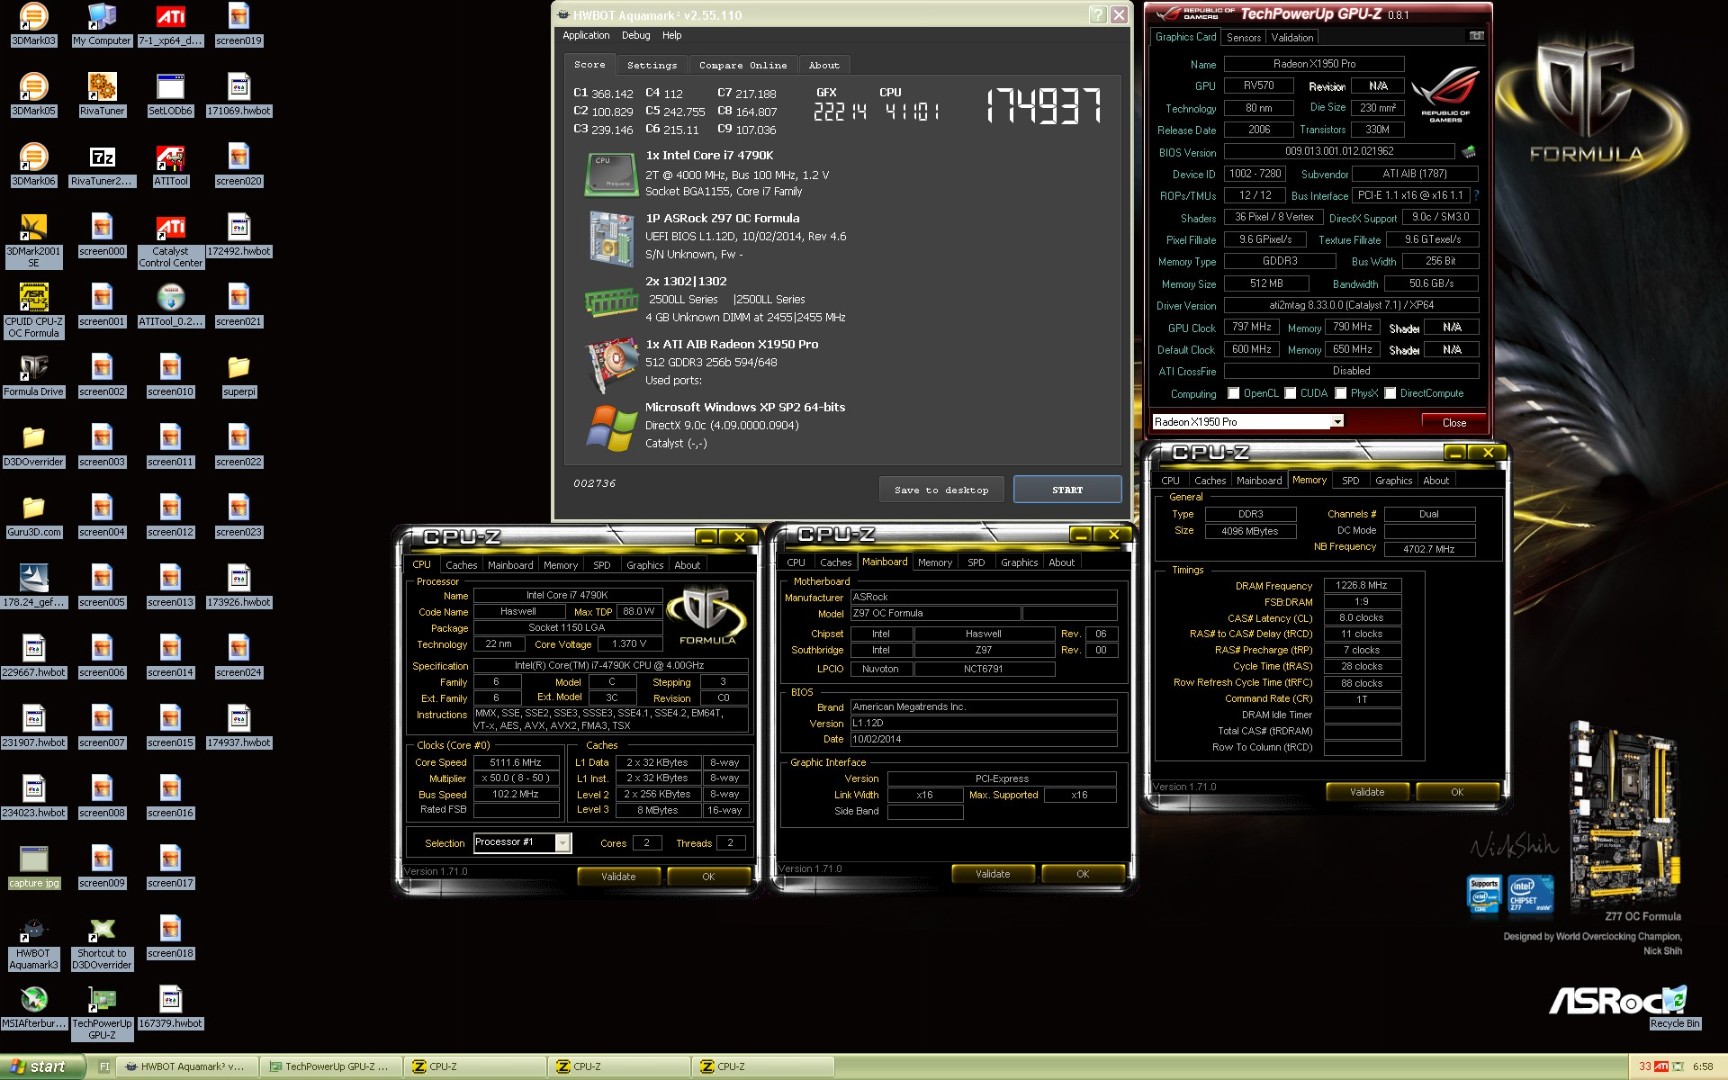Toggle the CUDA checkbox in GPU-Z

tap(1290, 393)
